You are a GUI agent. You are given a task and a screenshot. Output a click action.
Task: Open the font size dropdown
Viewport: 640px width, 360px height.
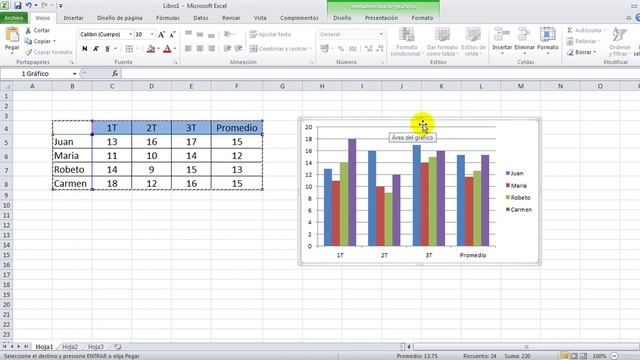152,34
